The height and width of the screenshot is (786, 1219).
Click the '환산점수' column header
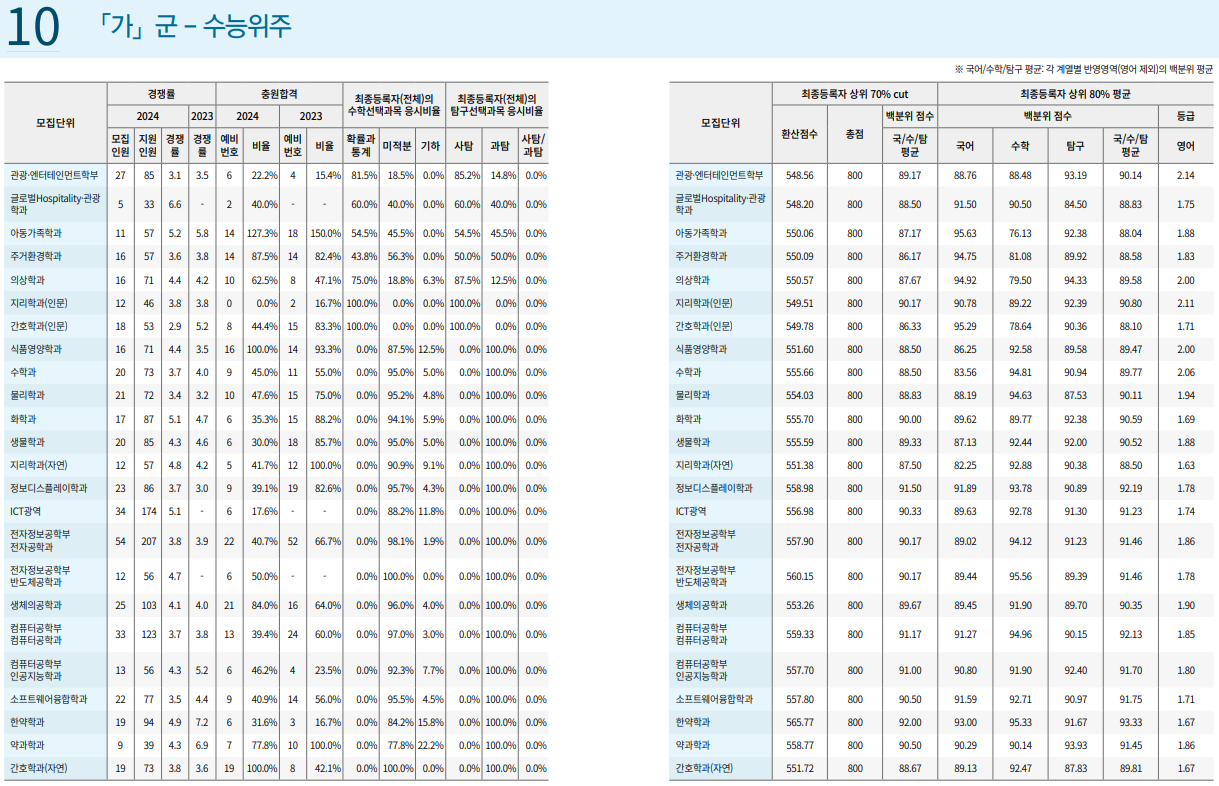(x=799, y=133)
